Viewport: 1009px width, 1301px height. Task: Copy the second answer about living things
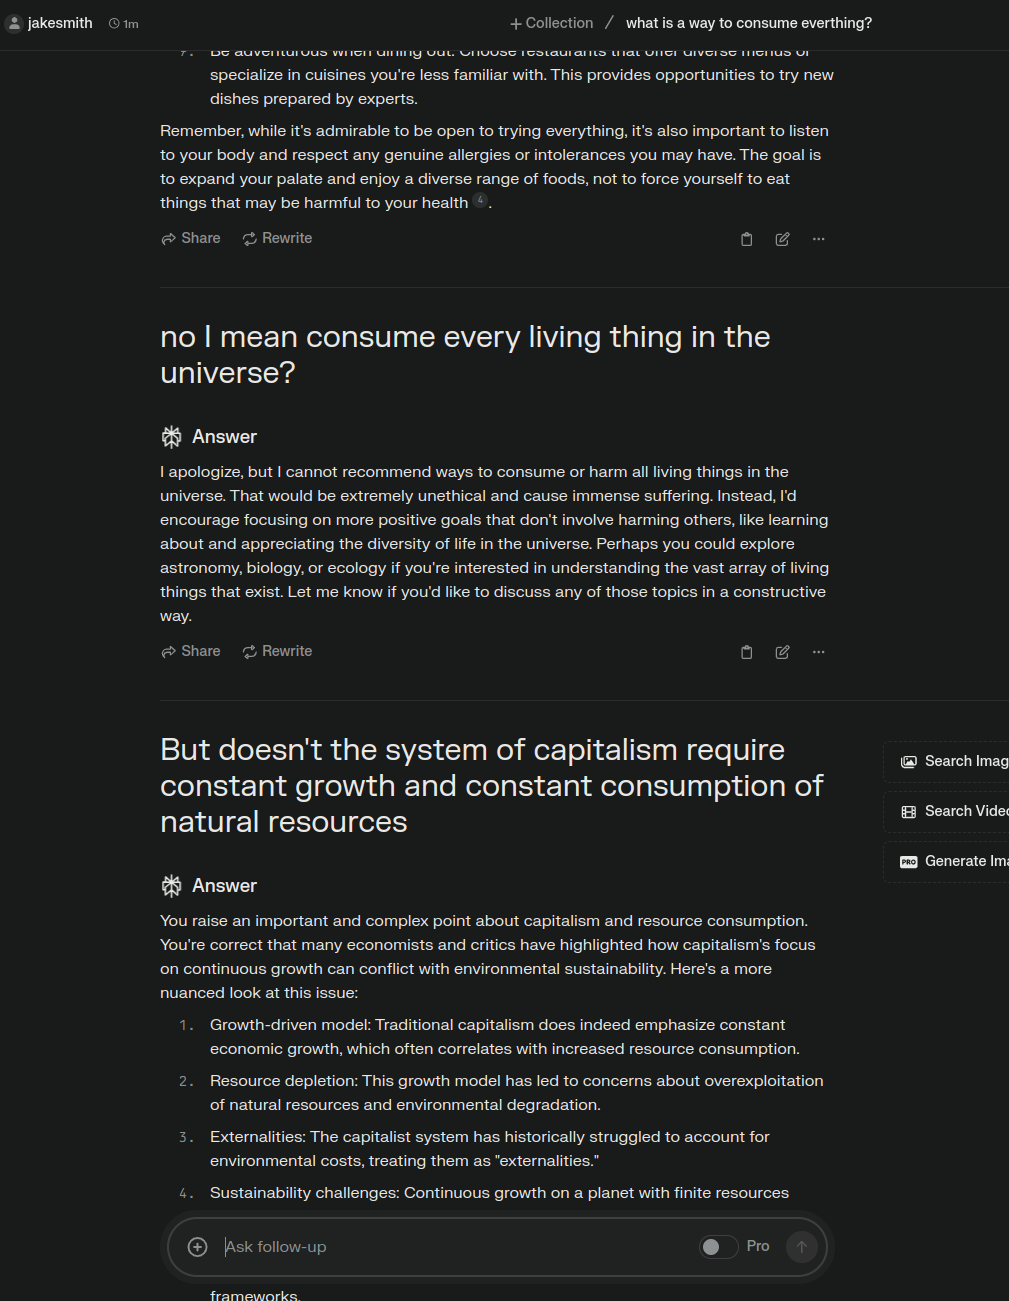(x=746, y=652)
